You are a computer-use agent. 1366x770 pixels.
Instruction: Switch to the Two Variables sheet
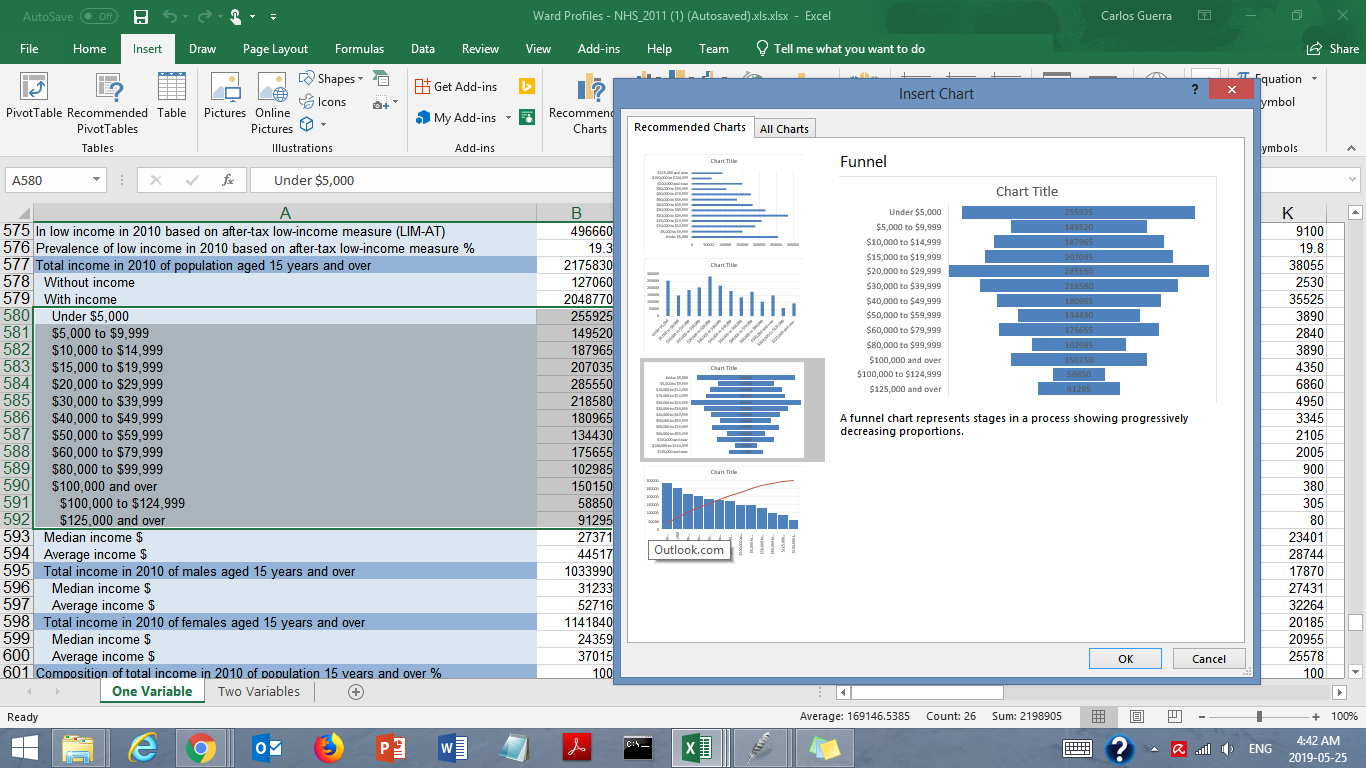point(259,691)
